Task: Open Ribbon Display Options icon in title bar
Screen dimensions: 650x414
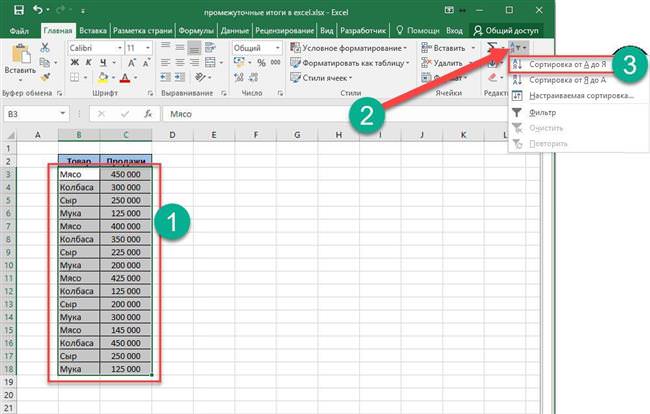Action: [449, 10]
